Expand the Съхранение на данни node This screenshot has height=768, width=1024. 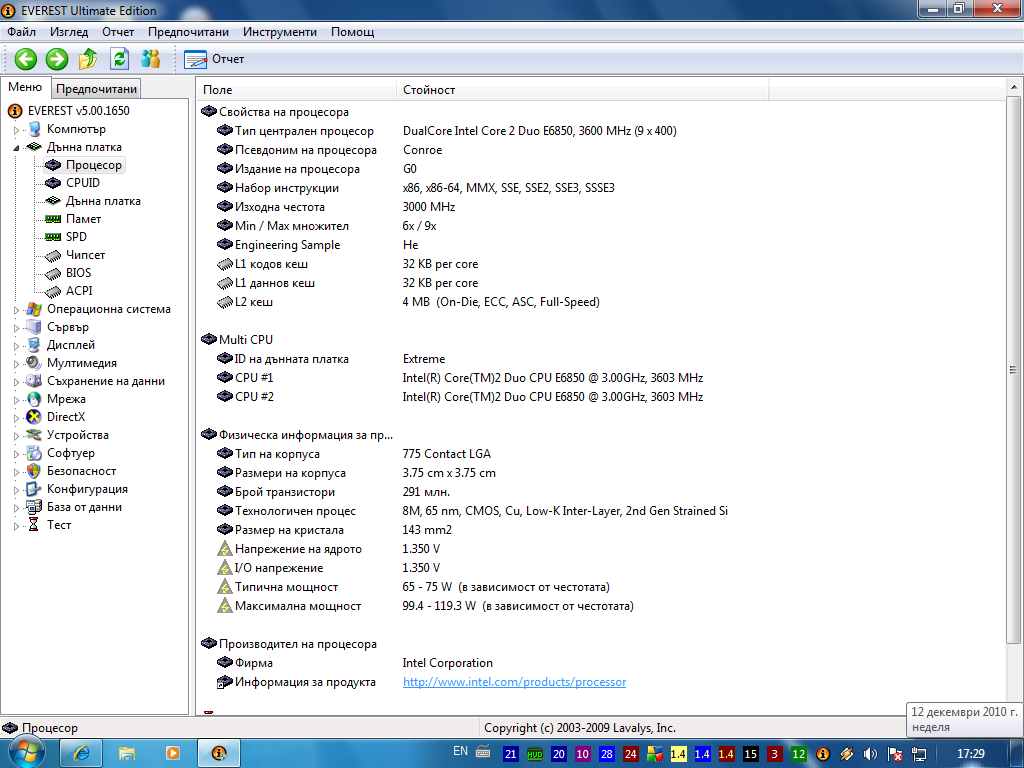point(16,381)
